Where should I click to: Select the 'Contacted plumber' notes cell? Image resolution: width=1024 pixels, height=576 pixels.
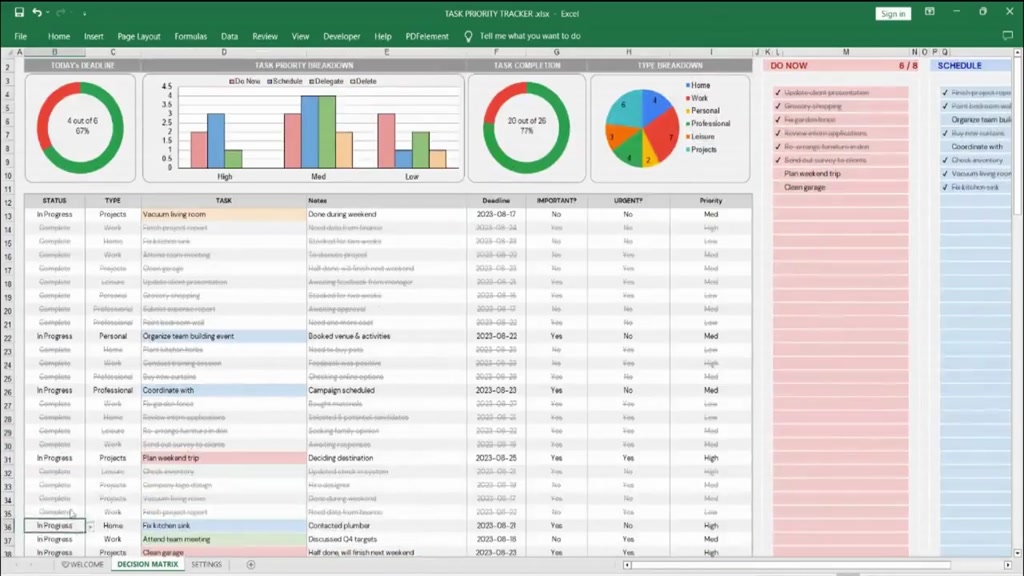click(387, 526)
